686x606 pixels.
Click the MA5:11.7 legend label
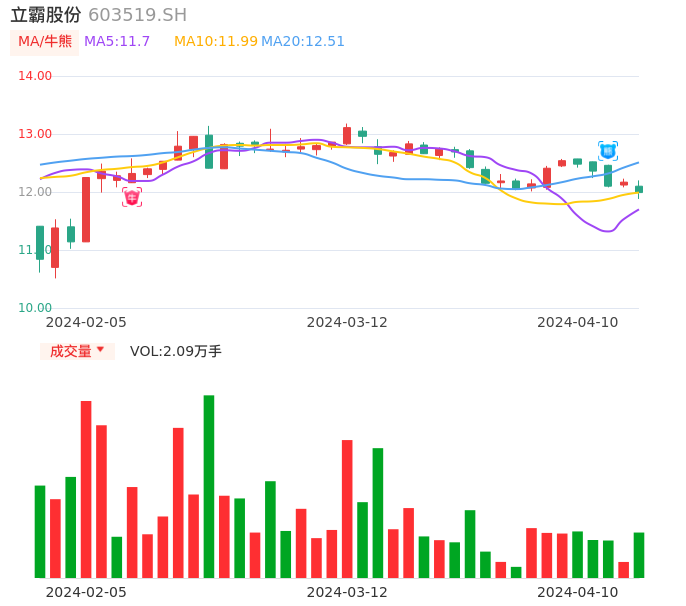tap(117, 42)
